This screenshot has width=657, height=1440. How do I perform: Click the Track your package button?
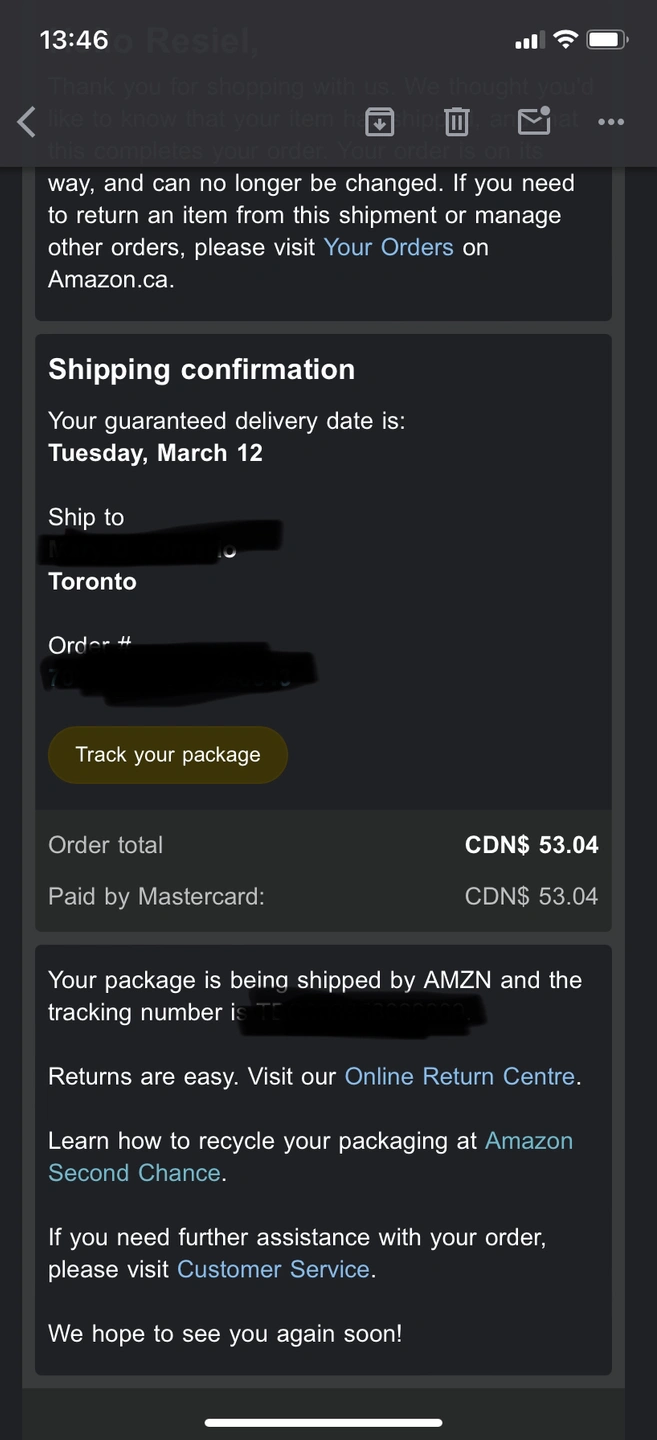point(168,755)
